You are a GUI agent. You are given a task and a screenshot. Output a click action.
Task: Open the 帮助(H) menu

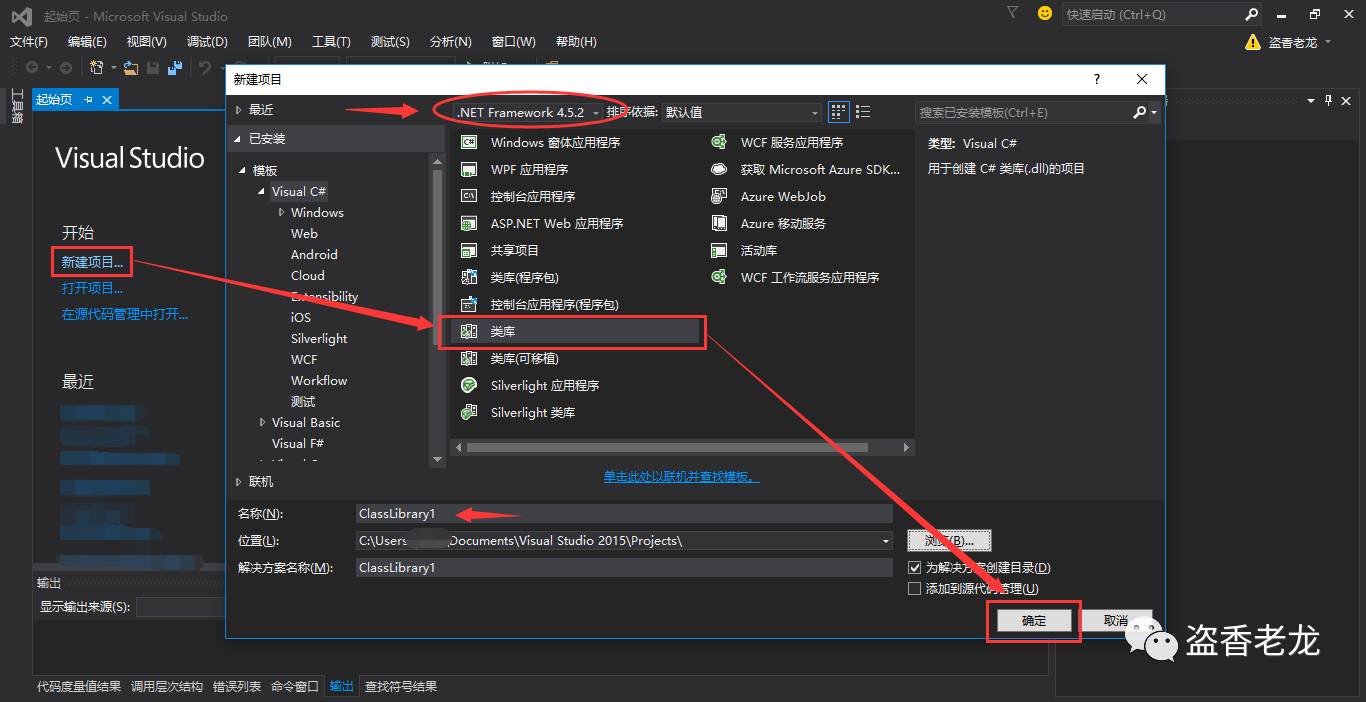[x=575, y=42]
